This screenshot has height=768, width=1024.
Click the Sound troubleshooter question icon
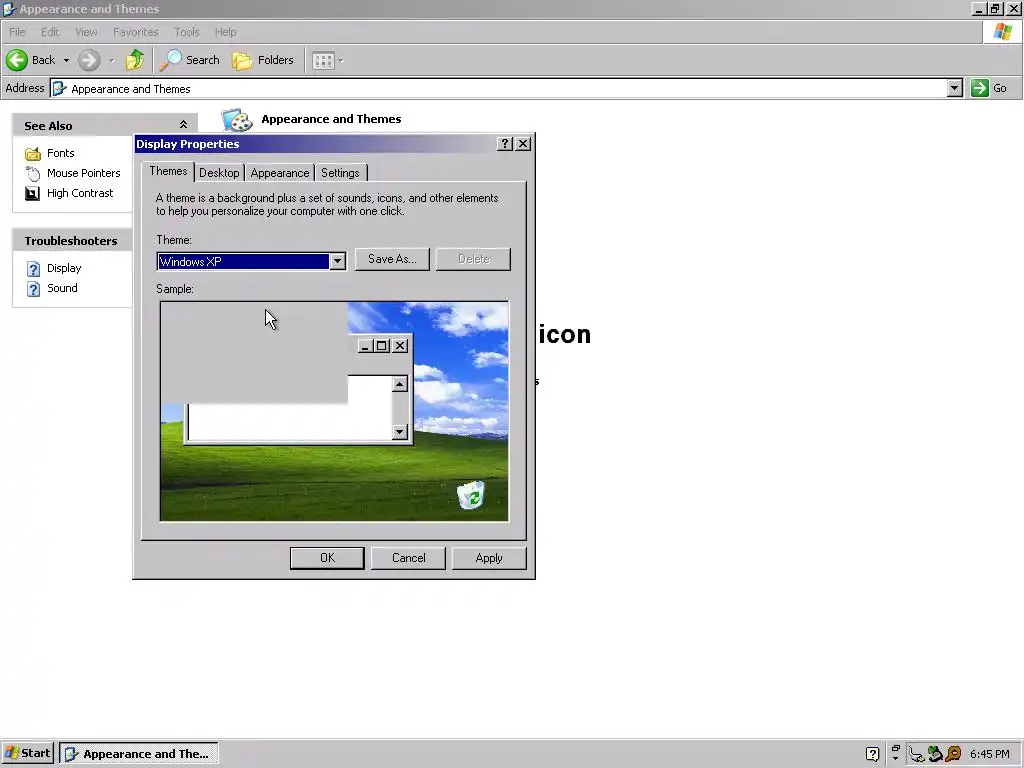pos(33,289)
